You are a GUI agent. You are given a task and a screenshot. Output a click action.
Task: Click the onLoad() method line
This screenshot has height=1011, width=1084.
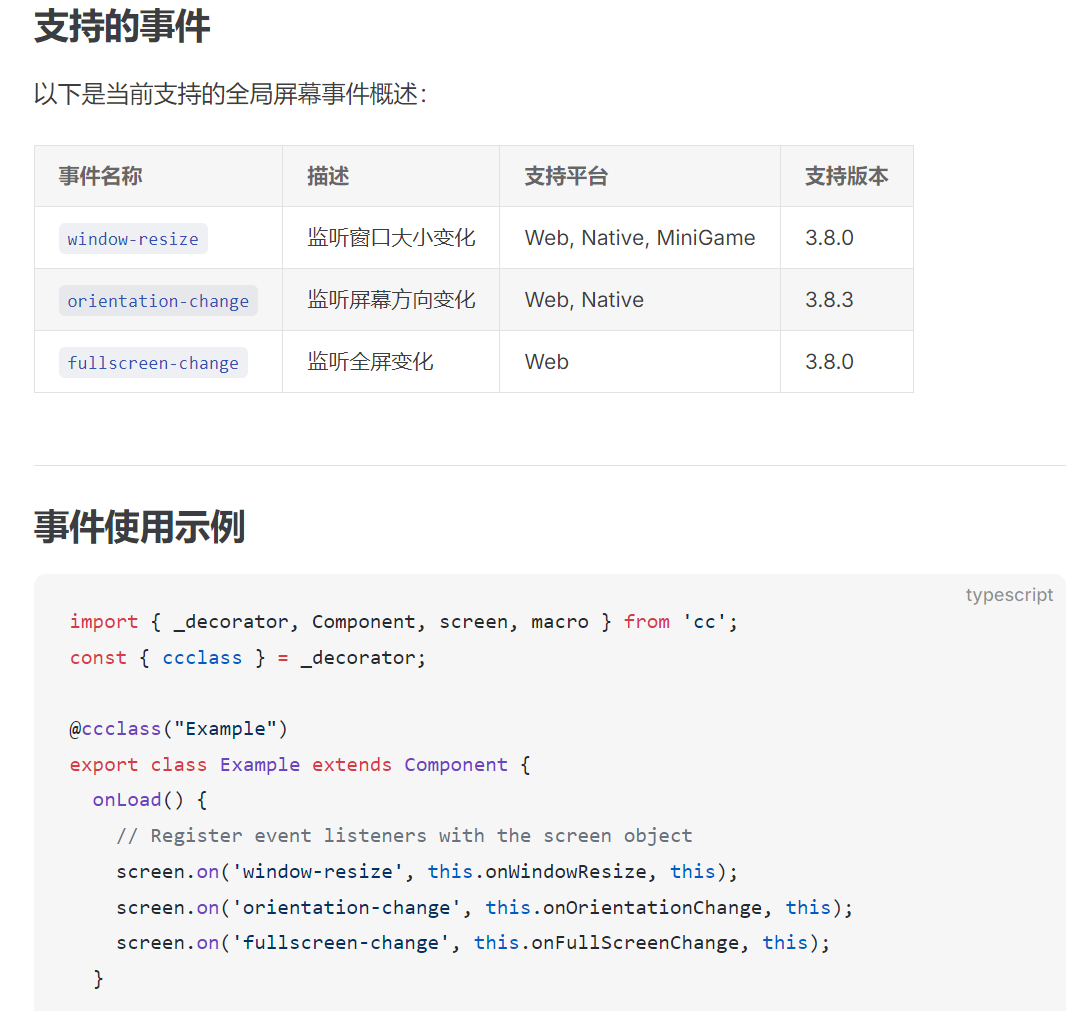[x=150, y=800]
